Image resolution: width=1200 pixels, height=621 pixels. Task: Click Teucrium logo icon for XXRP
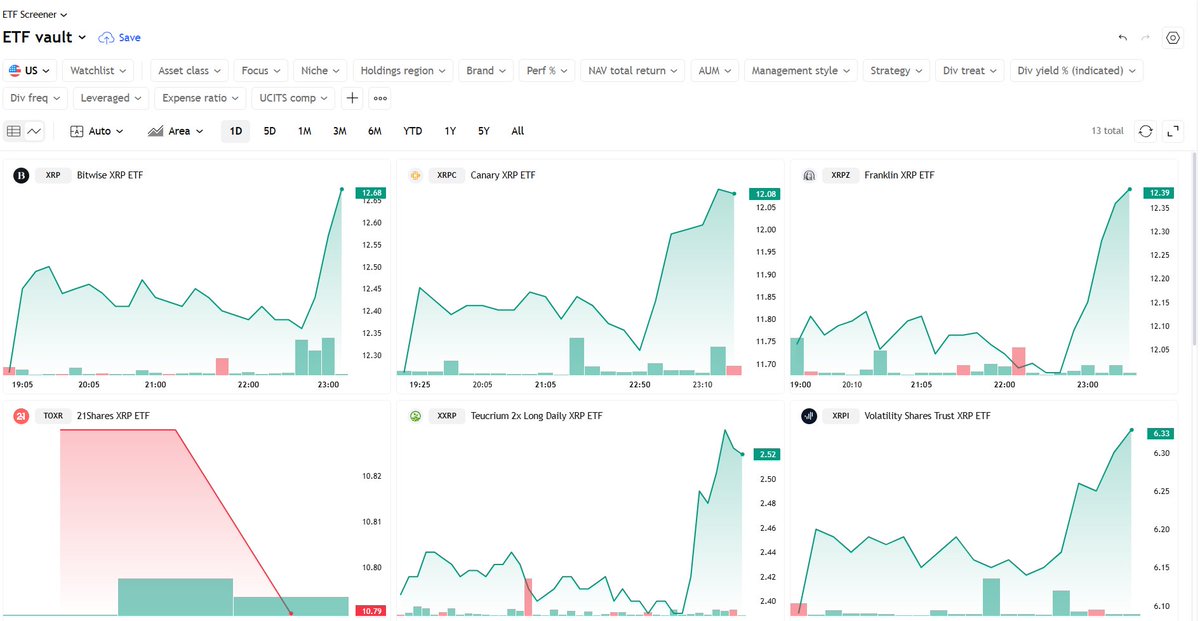point(415,416)
